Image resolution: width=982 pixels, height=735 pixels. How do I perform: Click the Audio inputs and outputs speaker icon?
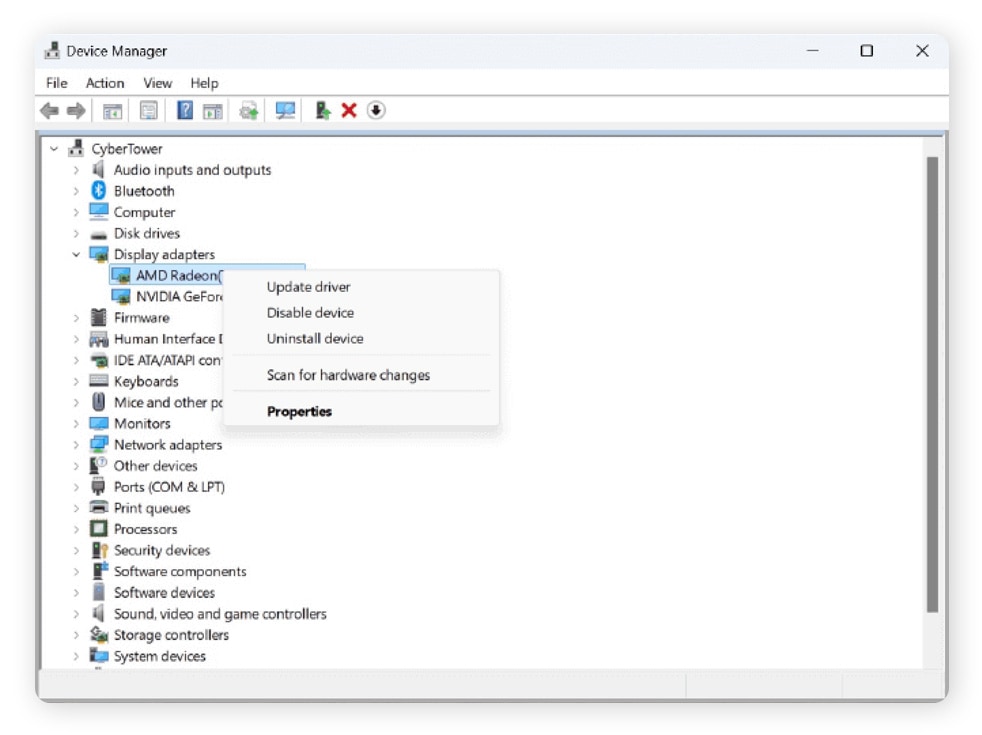pyautogui.click(x=98, y=169)
